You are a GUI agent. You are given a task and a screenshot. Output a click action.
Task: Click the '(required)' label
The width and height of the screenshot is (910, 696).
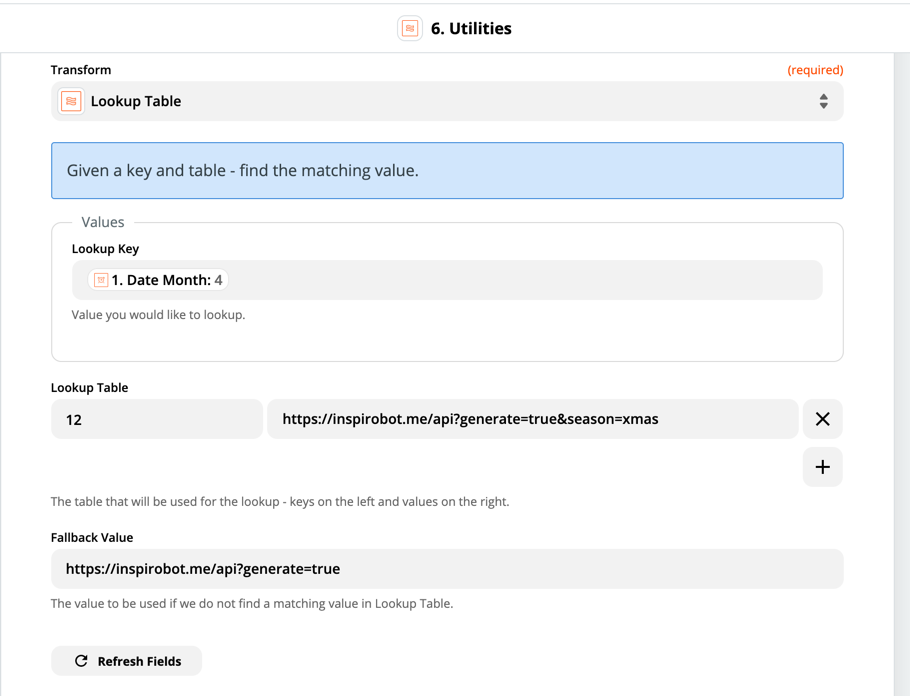(815, 70)
